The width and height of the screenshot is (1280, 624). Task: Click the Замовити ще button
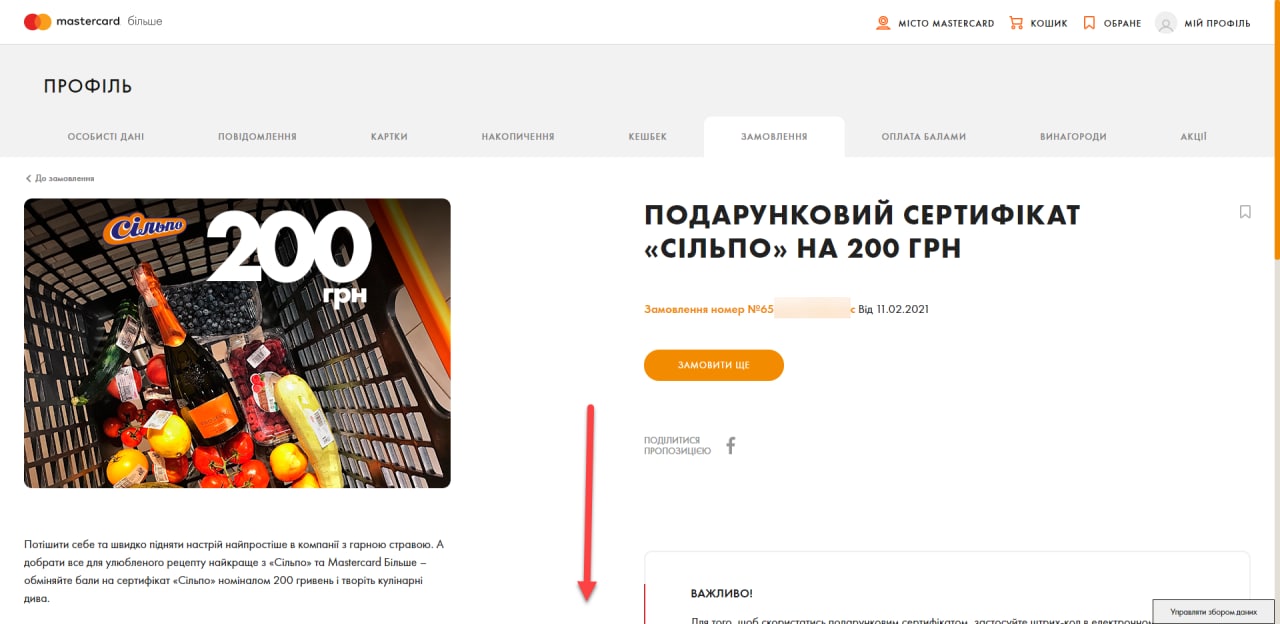[714, 365]
